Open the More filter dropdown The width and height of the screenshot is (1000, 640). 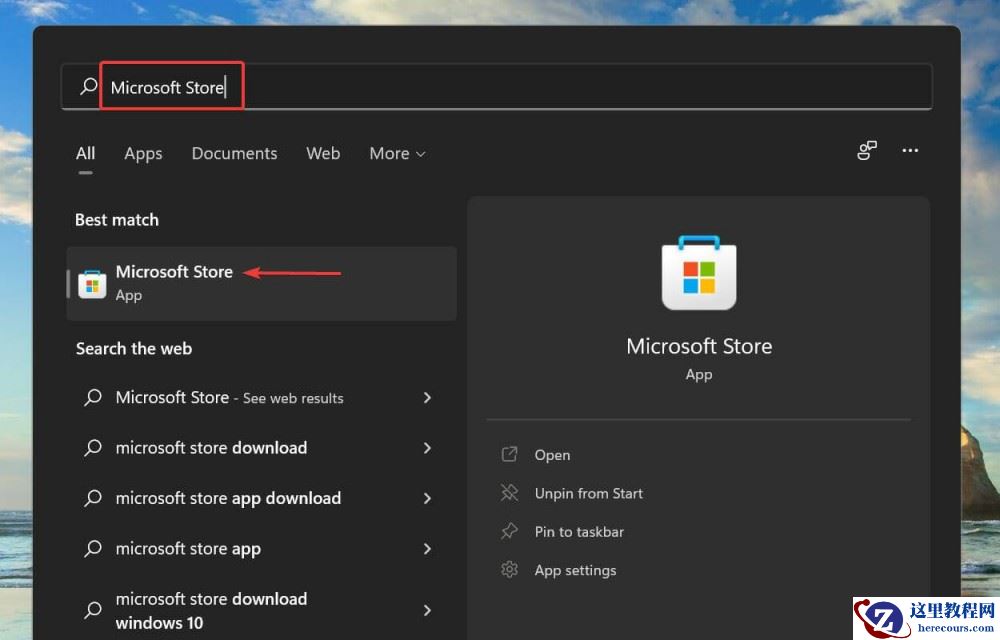coord(396,153)
